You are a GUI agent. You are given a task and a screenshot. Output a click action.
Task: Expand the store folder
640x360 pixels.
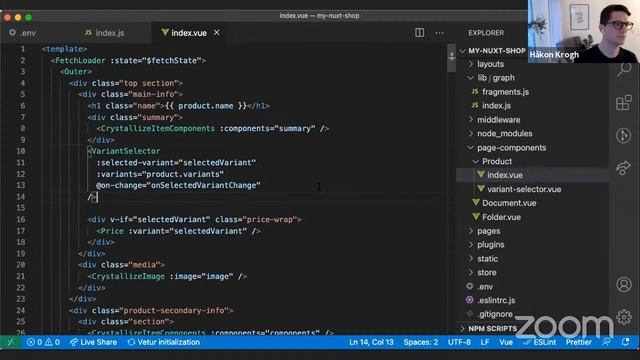coord(487,272)
